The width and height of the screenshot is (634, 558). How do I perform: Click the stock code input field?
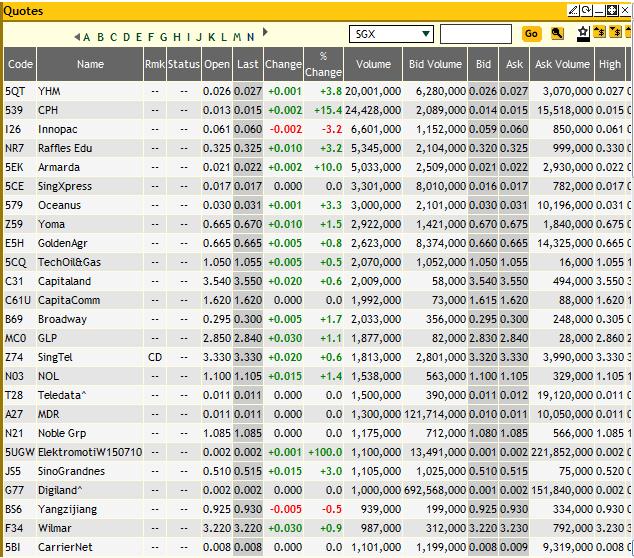[x=476, y=34]
